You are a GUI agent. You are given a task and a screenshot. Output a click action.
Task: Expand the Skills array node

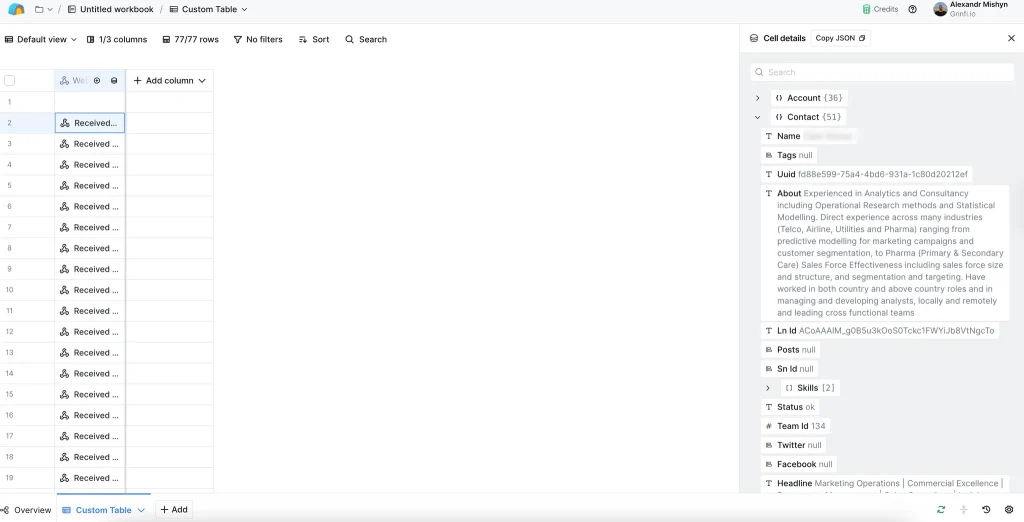click(768, 388)
